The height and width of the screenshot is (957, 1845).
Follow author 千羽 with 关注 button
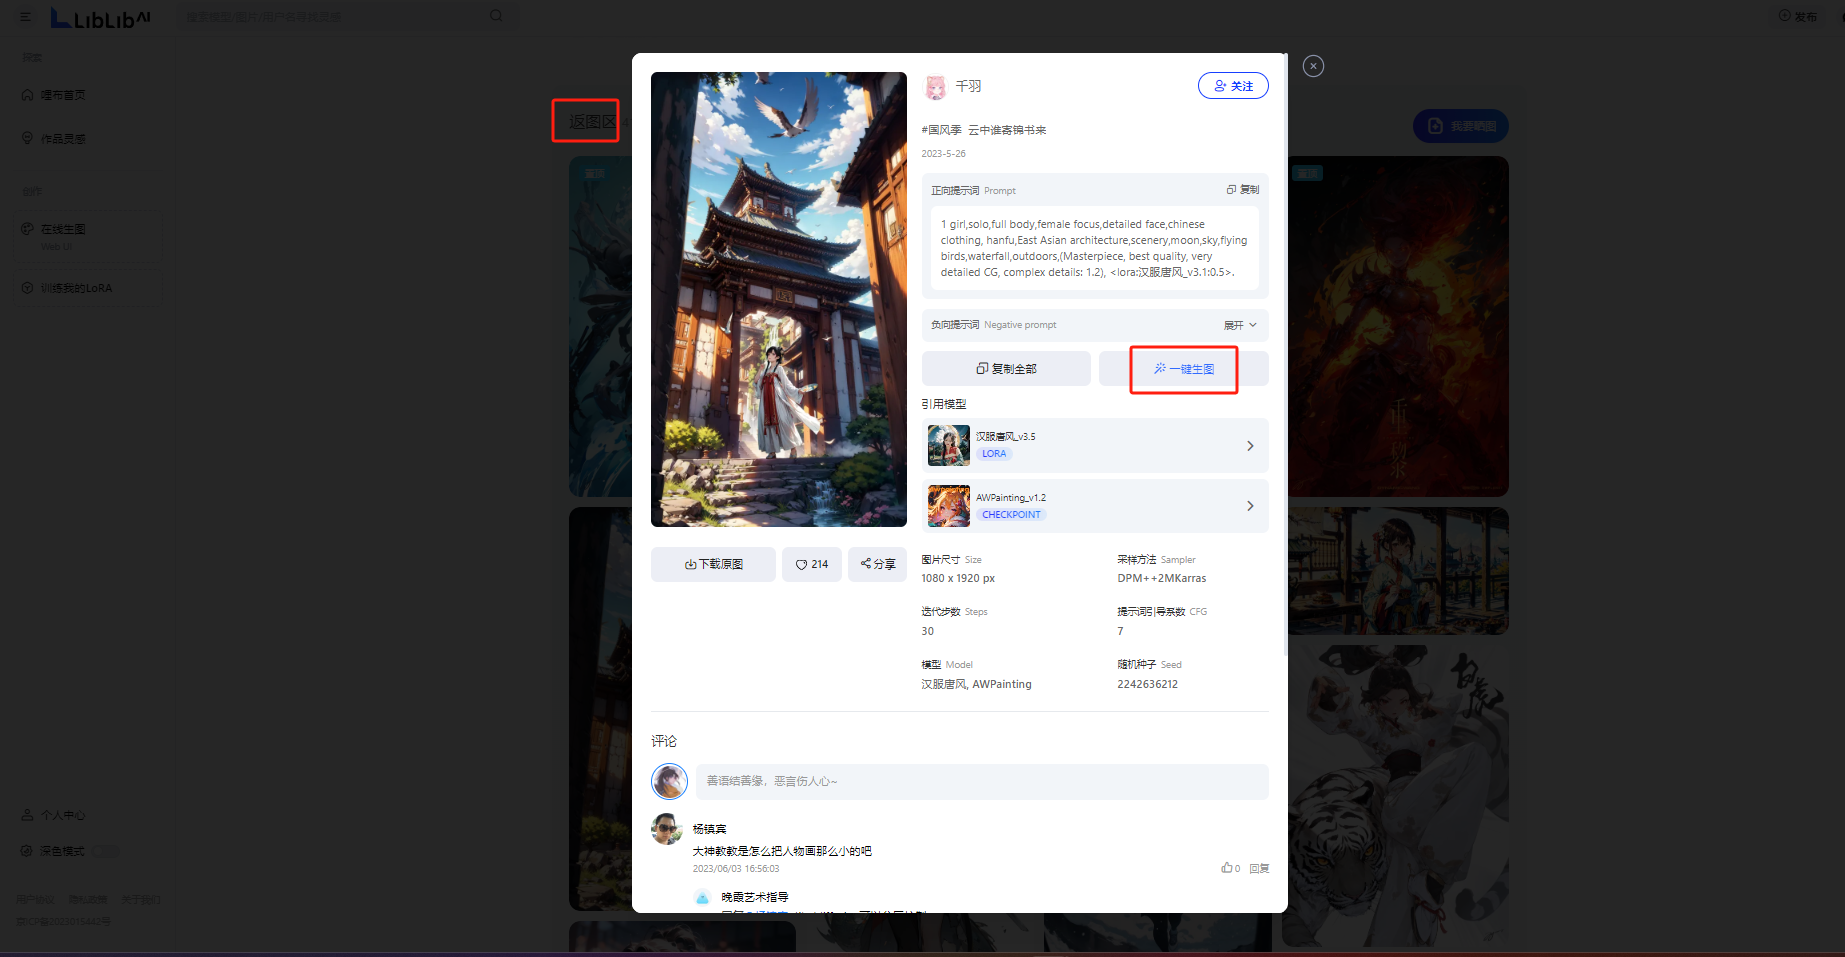pyautogui.click(x=1233, y=86)
